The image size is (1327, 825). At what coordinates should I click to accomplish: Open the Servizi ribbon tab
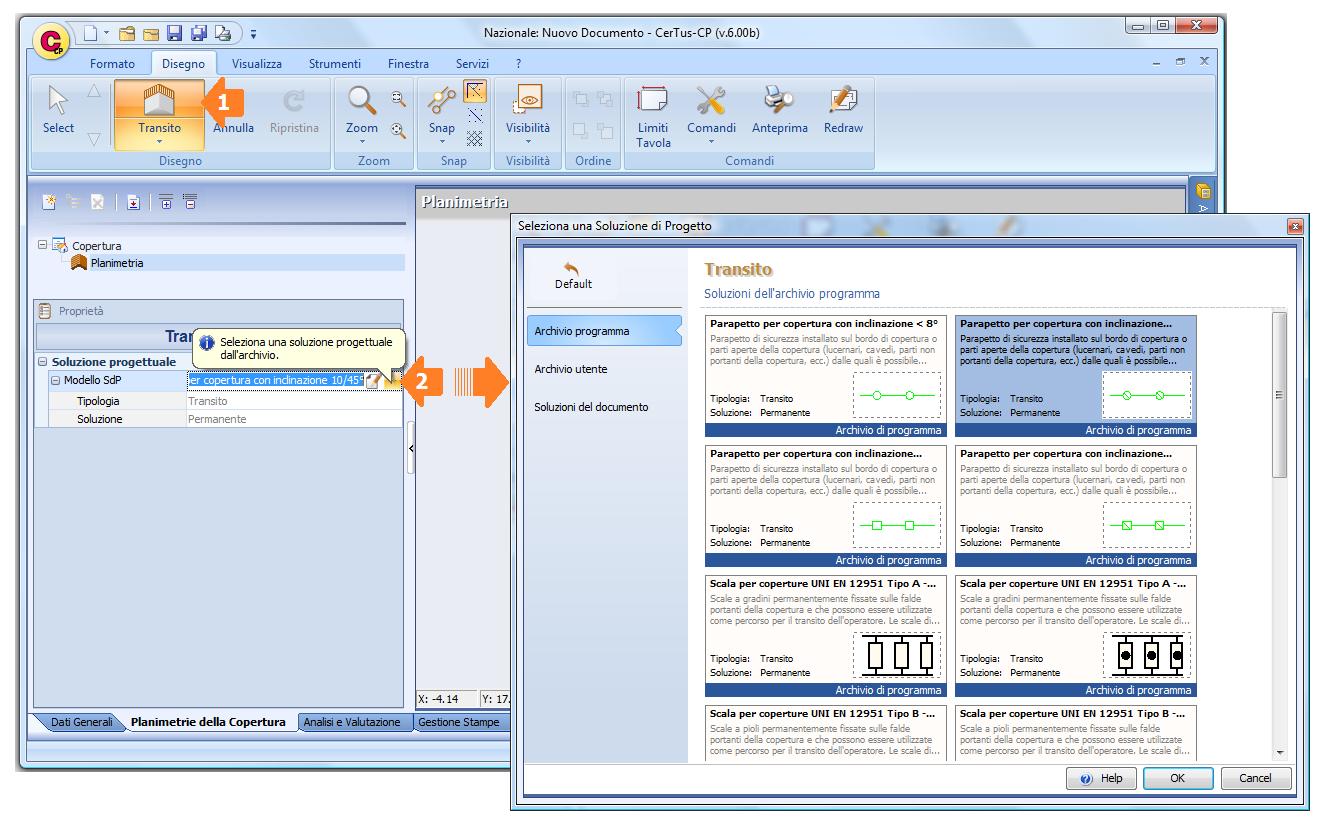click(x=472, y=64)
